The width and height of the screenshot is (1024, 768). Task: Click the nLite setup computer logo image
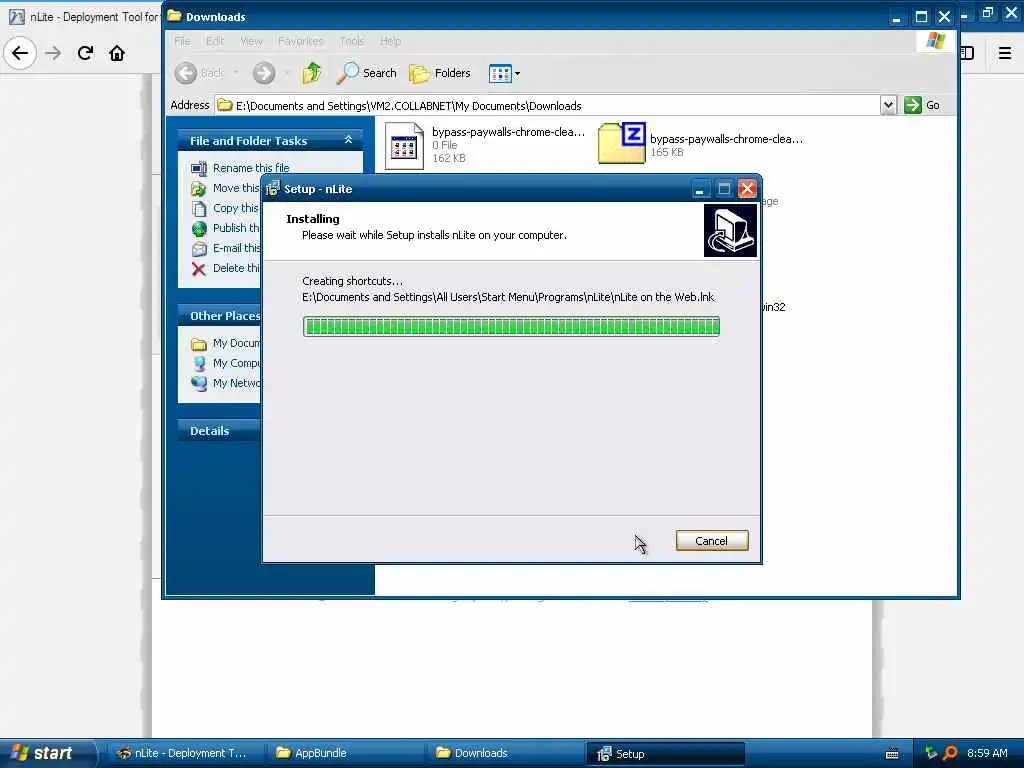pos(730,231)
